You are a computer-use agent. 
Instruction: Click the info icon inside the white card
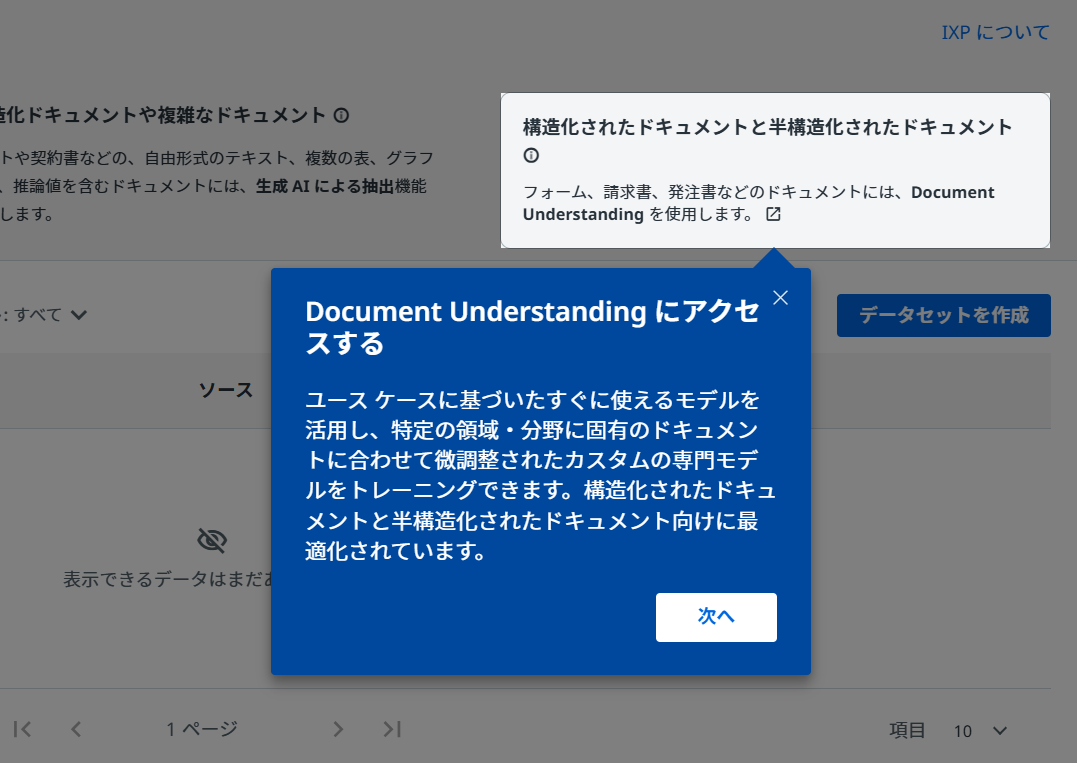pos(530,156)
